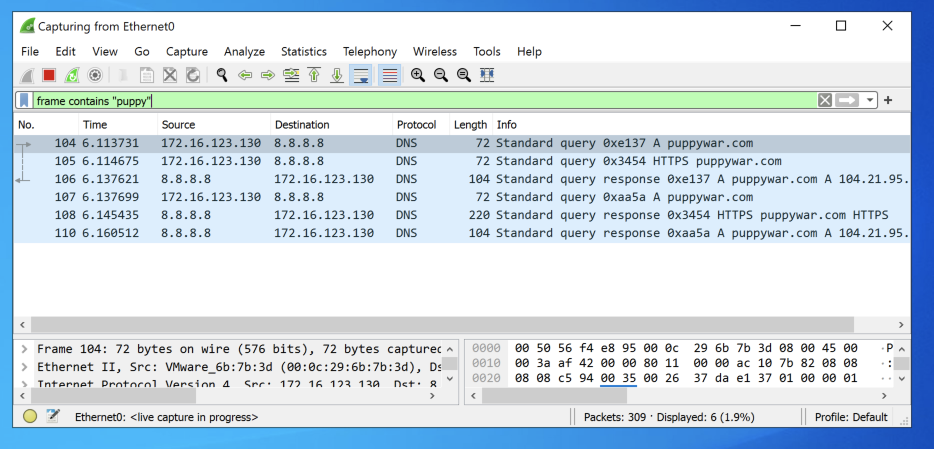This screenshot has width=934, height=449.
Task: Go back to previous packet arrow
Action: [245, 76]
